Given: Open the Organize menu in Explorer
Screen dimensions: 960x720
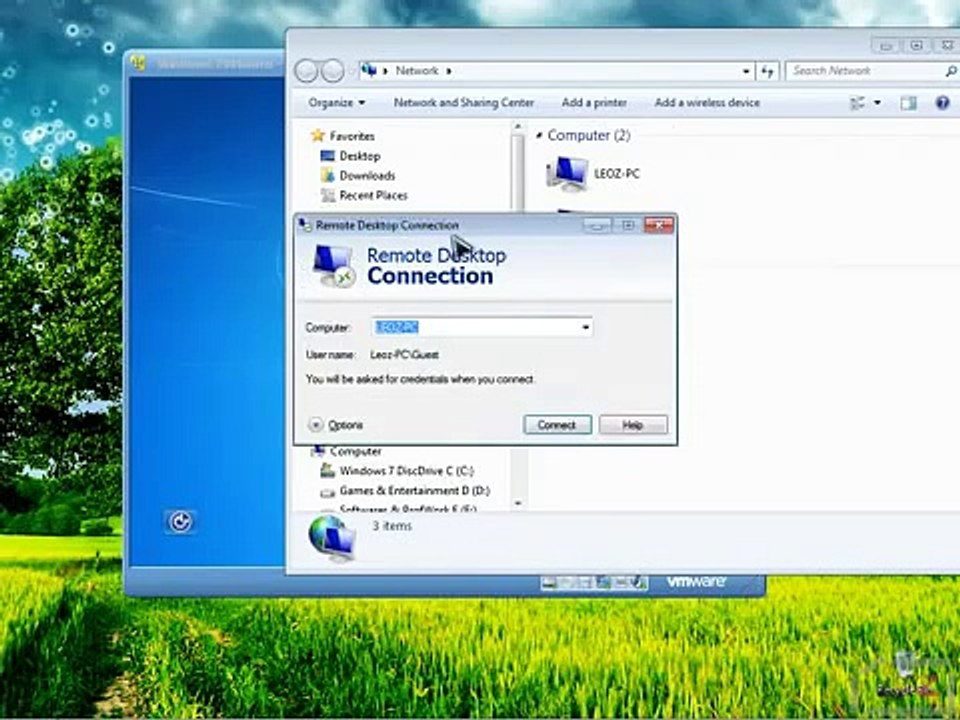Looking at the screenshot, I should pos(337,102).
